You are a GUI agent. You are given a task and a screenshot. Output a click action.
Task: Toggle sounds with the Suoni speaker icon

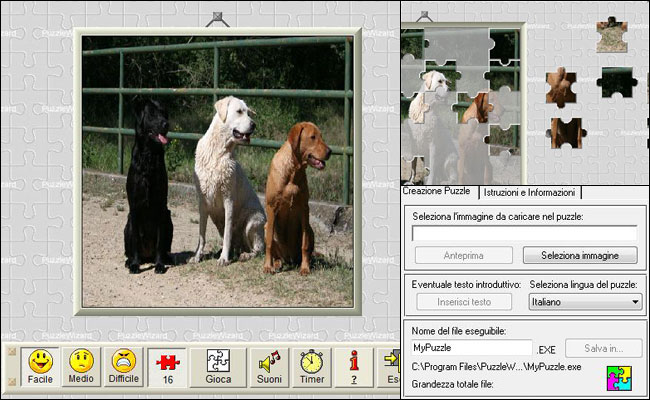(x=268, y=366)
